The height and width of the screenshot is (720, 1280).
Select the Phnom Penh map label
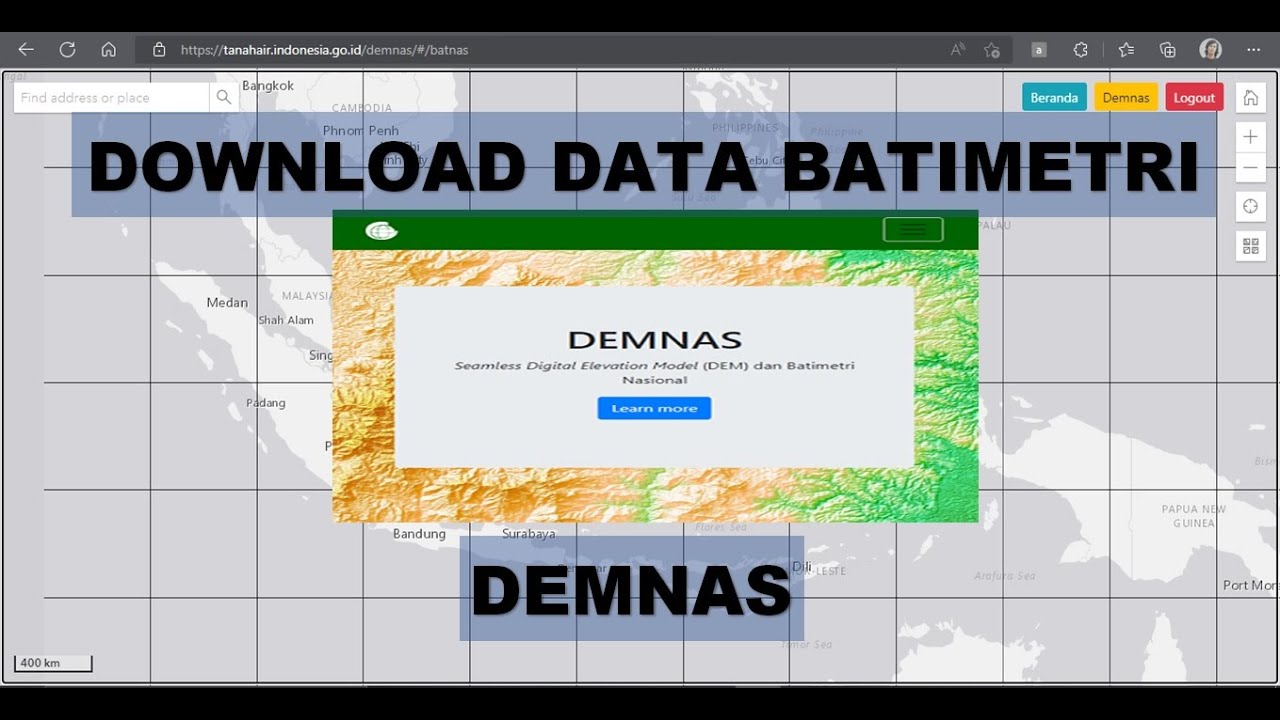(x=361, y=130)
